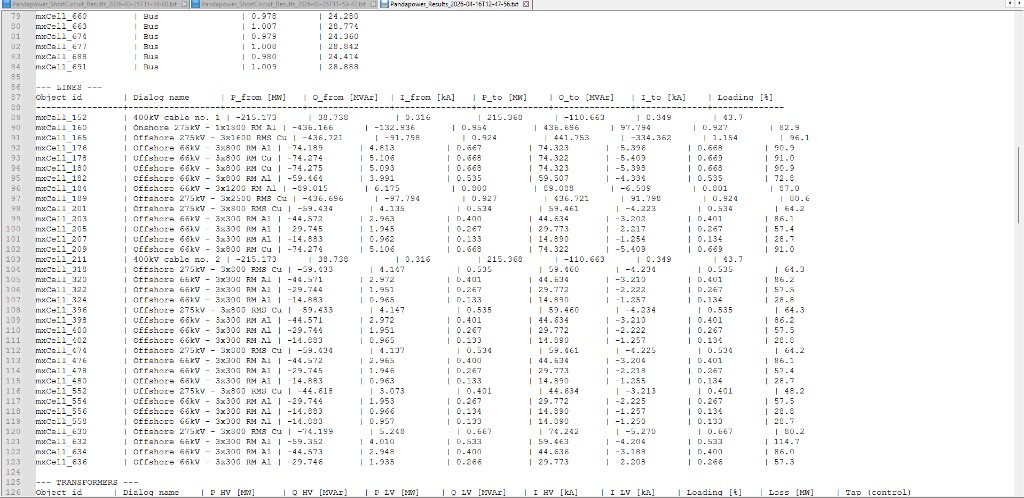Click the 'I_from [kA]' column header
The image size is (1024, 498).
coord(426,97)
